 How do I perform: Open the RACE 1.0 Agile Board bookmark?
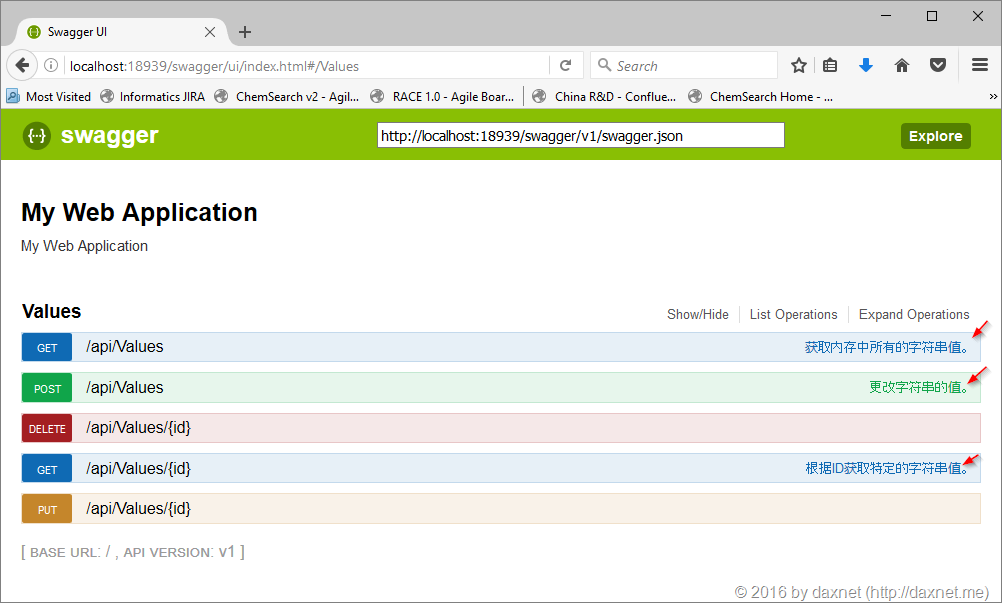(x=443, y=96)
